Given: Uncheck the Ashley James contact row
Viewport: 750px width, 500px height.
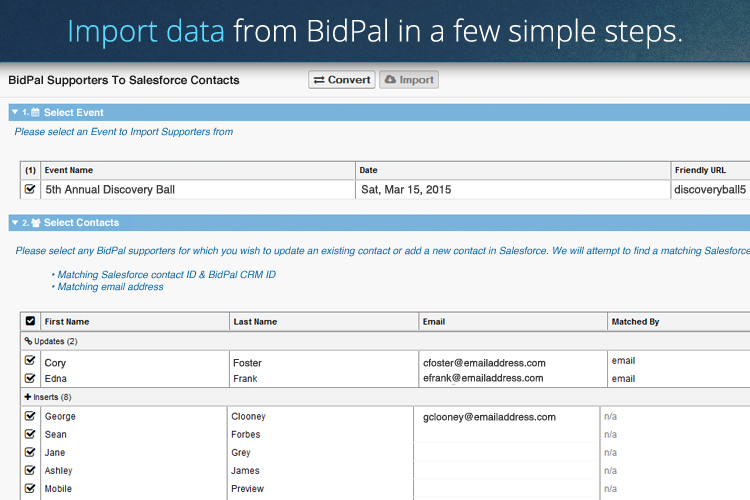Looking at the screenshot, I should 30,470.
